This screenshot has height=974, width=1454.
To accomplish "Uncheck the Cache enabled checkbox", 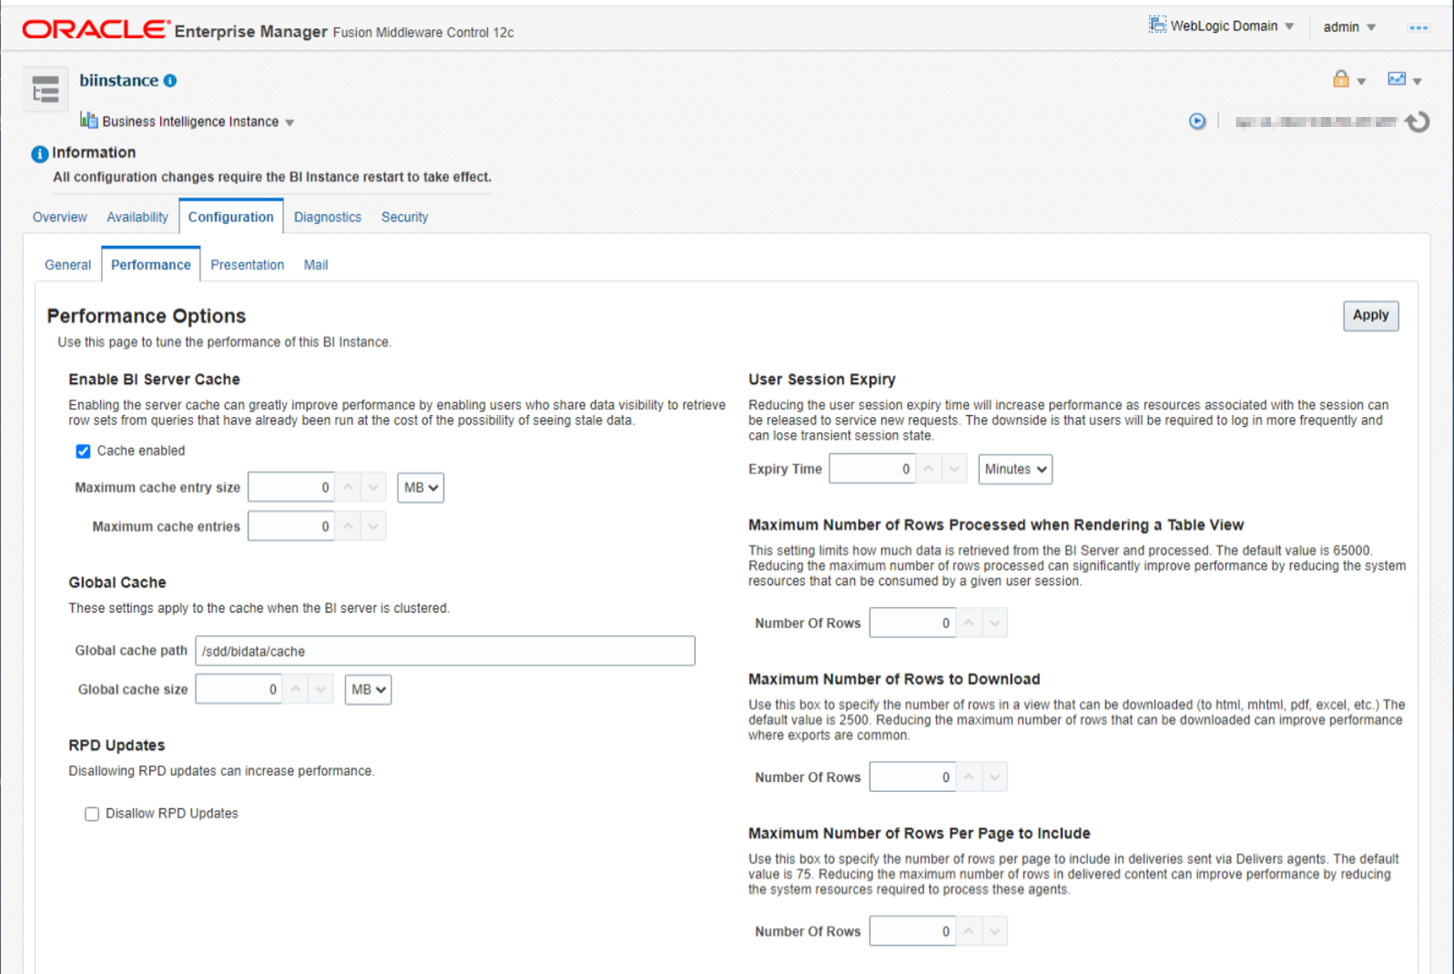I will 83,451.
